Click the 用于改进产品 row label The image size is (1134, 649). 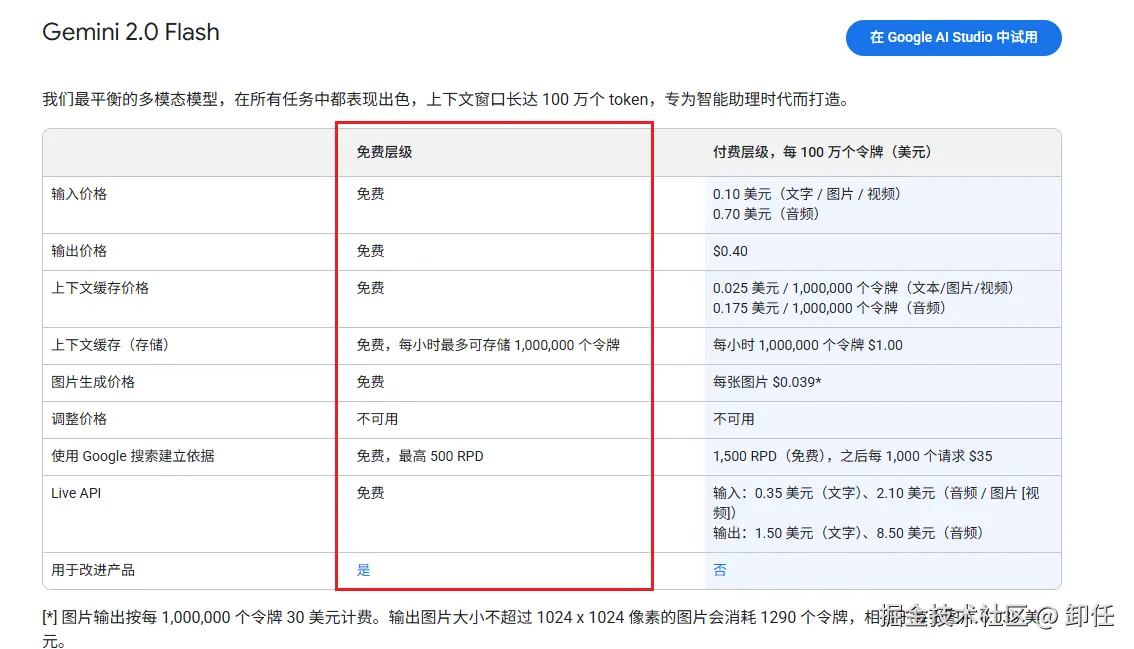click(93, 570)
